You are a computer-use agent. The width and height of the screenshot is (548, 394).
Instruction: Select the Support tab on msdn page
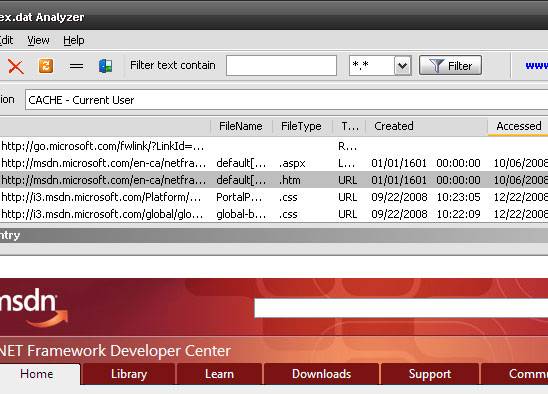click(x=430, y=374)
